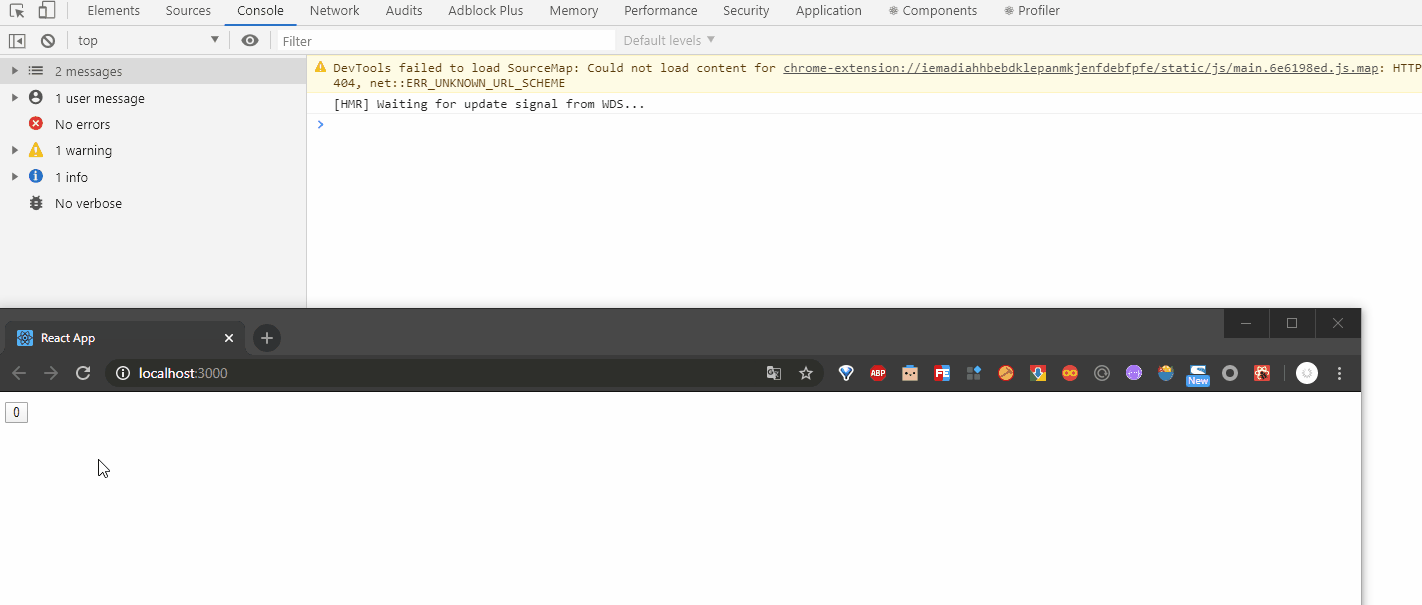Open the Performance tab

click(x=661, y=11)
